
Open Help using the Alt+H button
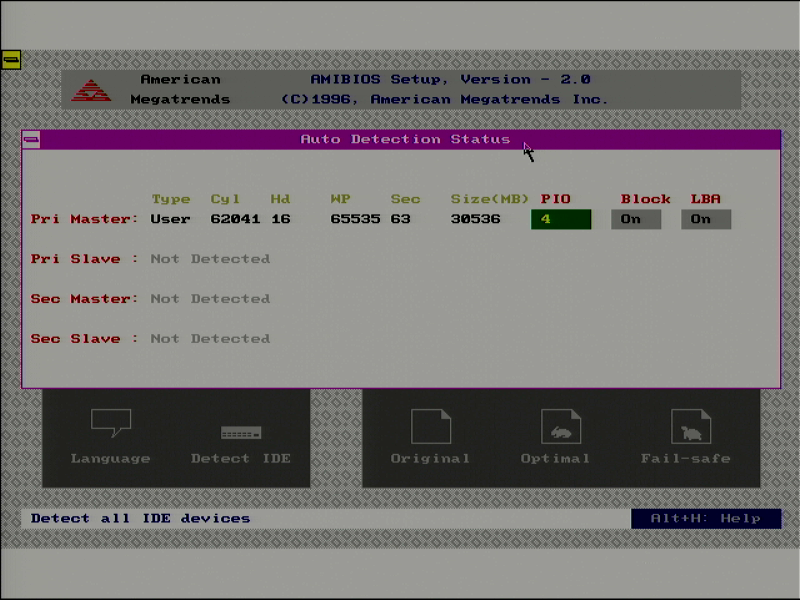706,518
